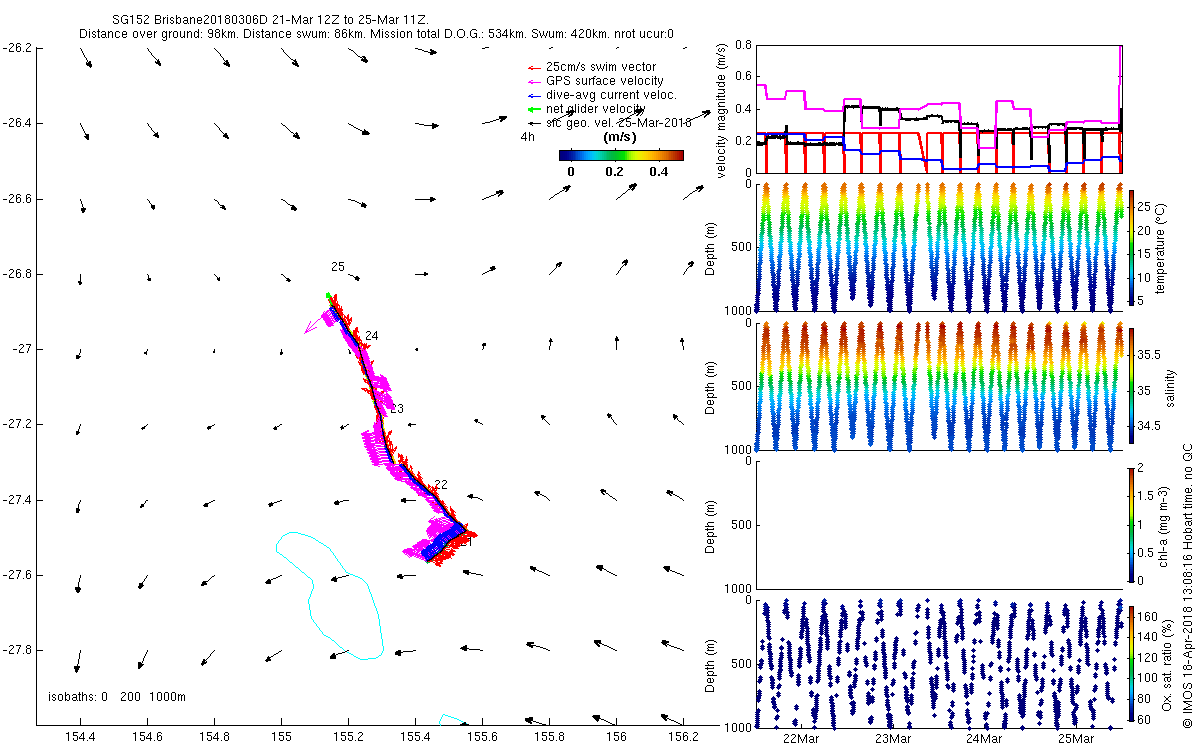The width and height of the screenshot is (1200, 750).
Task: Click the map longitude tick '154.8'
Action: (x=213, y=737)
